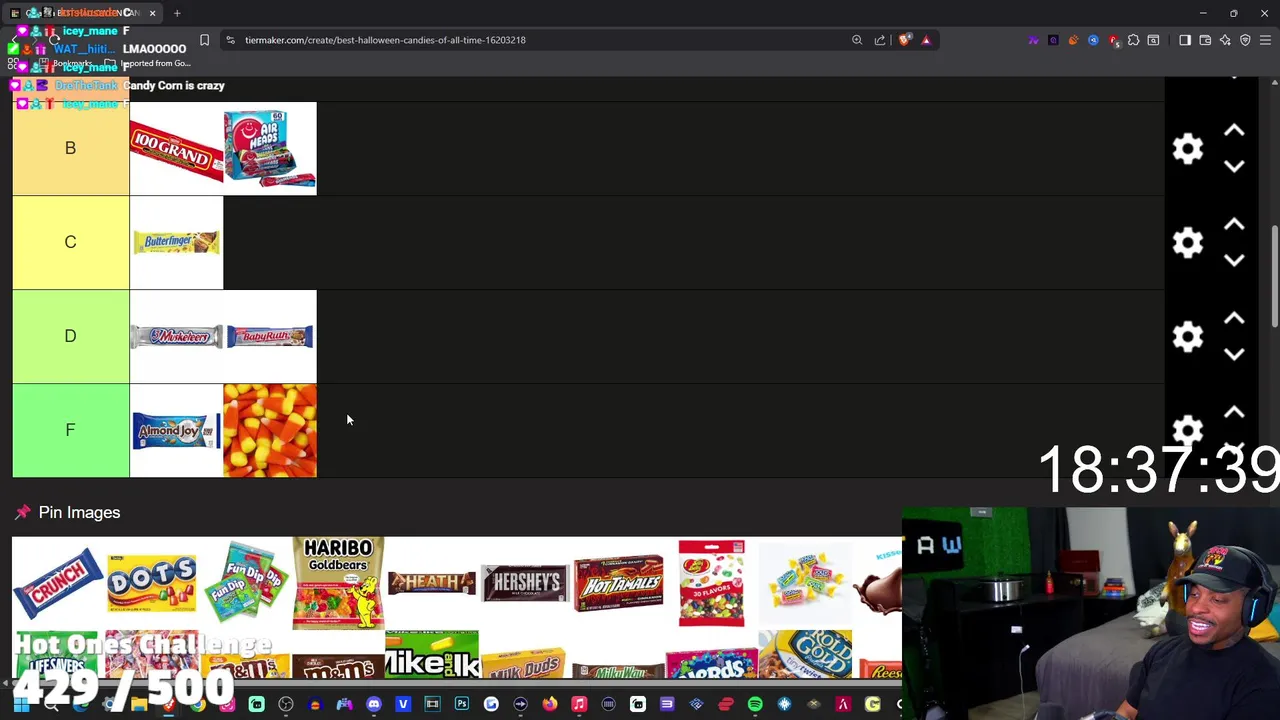The width and height of the screenshot is (1280, 720).
Task: Pick the Heath bar from the pool
Action: click(431, 583)
